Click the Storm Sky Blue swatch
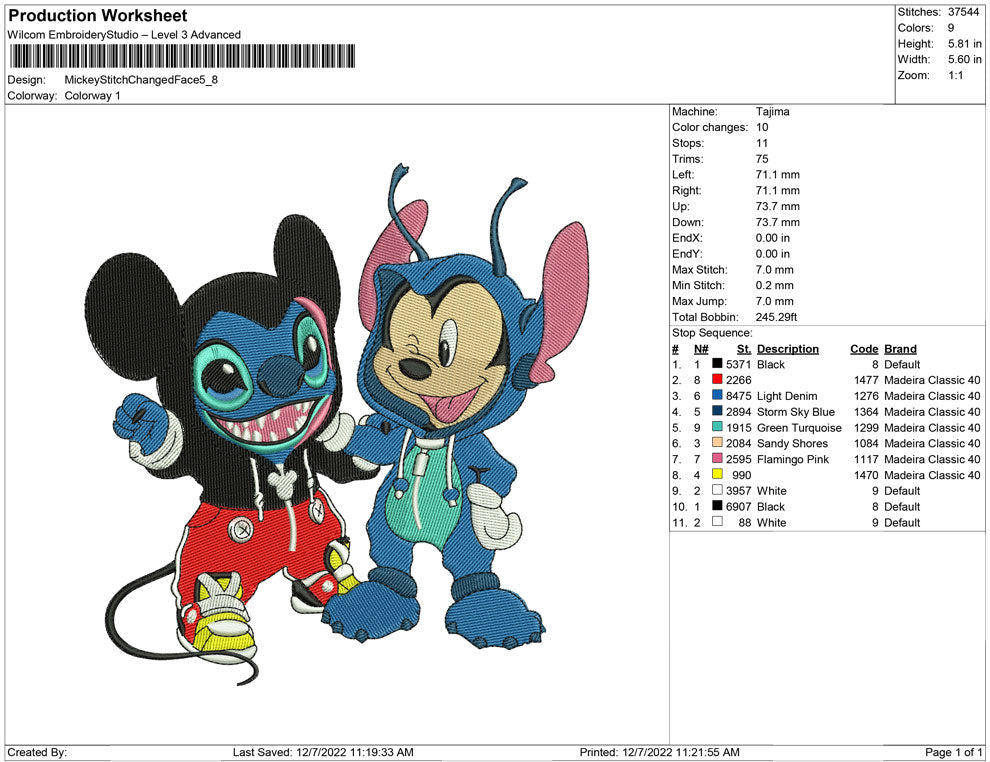Image resolution: width=990 pixels, height=762 pixels. coord(718,412)
